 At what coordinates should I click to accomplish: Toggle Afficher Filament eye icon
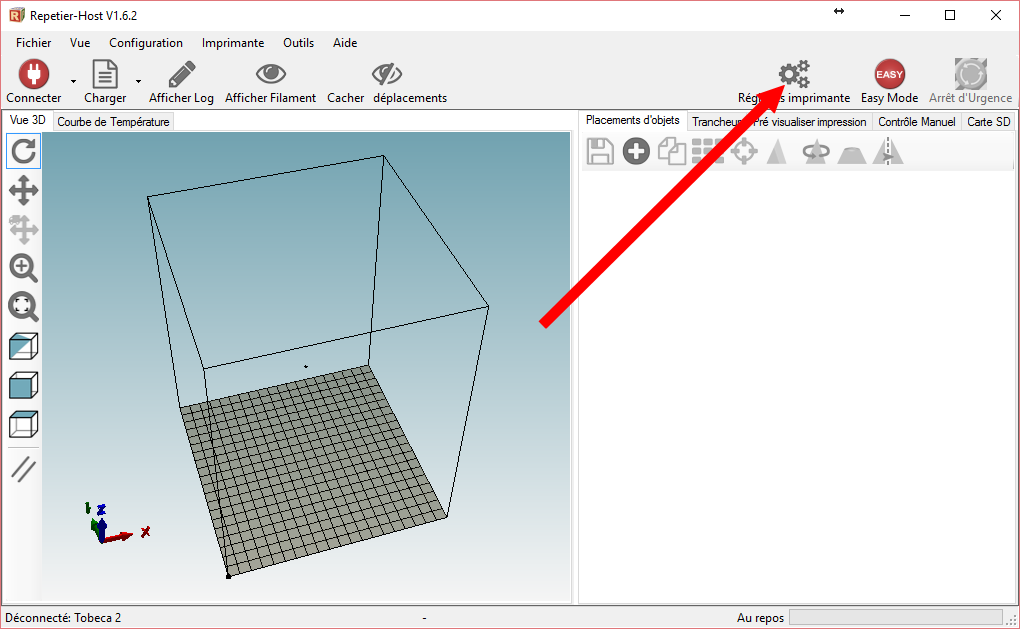(x=271, y=74)
